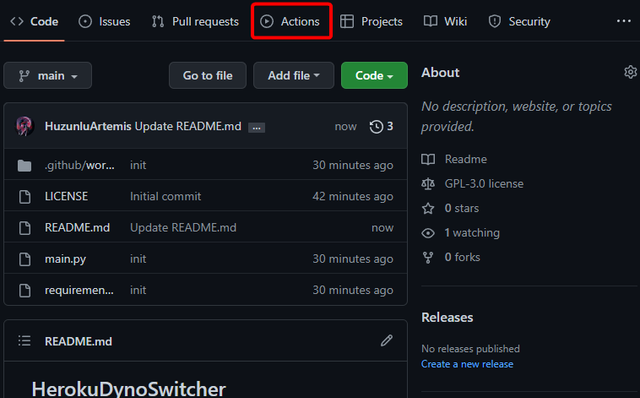This screenshot has width=640, height=398.
Task: Click the HerokuDynoSwitcher heading
Action: tap(129, 389)
